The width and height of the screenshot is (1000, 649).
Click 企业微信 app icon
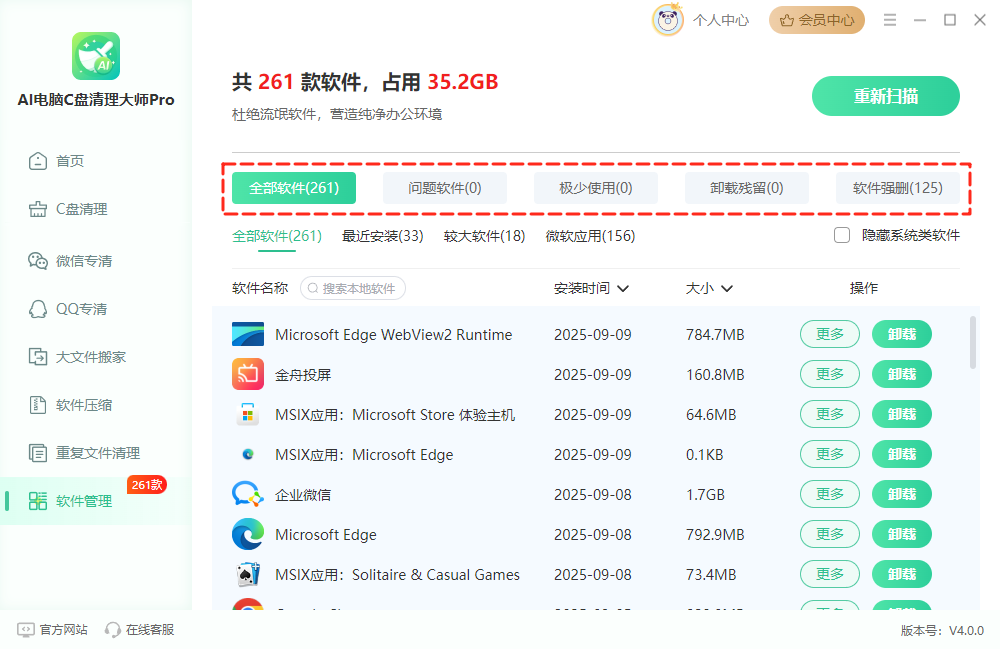coord(248,495)
